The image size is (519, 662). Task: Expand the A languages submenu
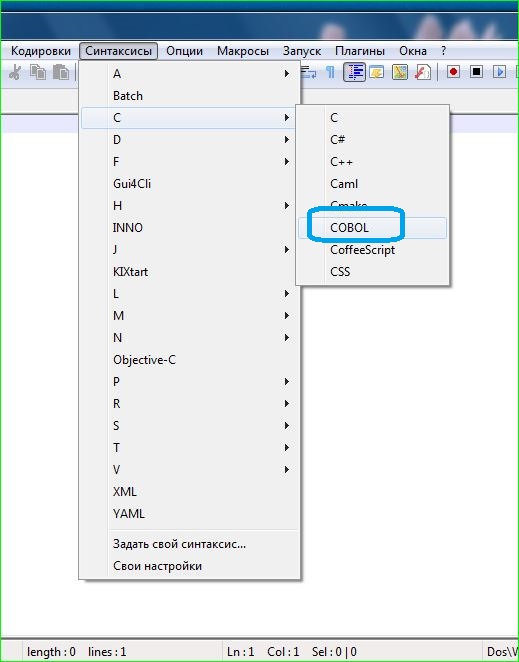coord(190,74)
